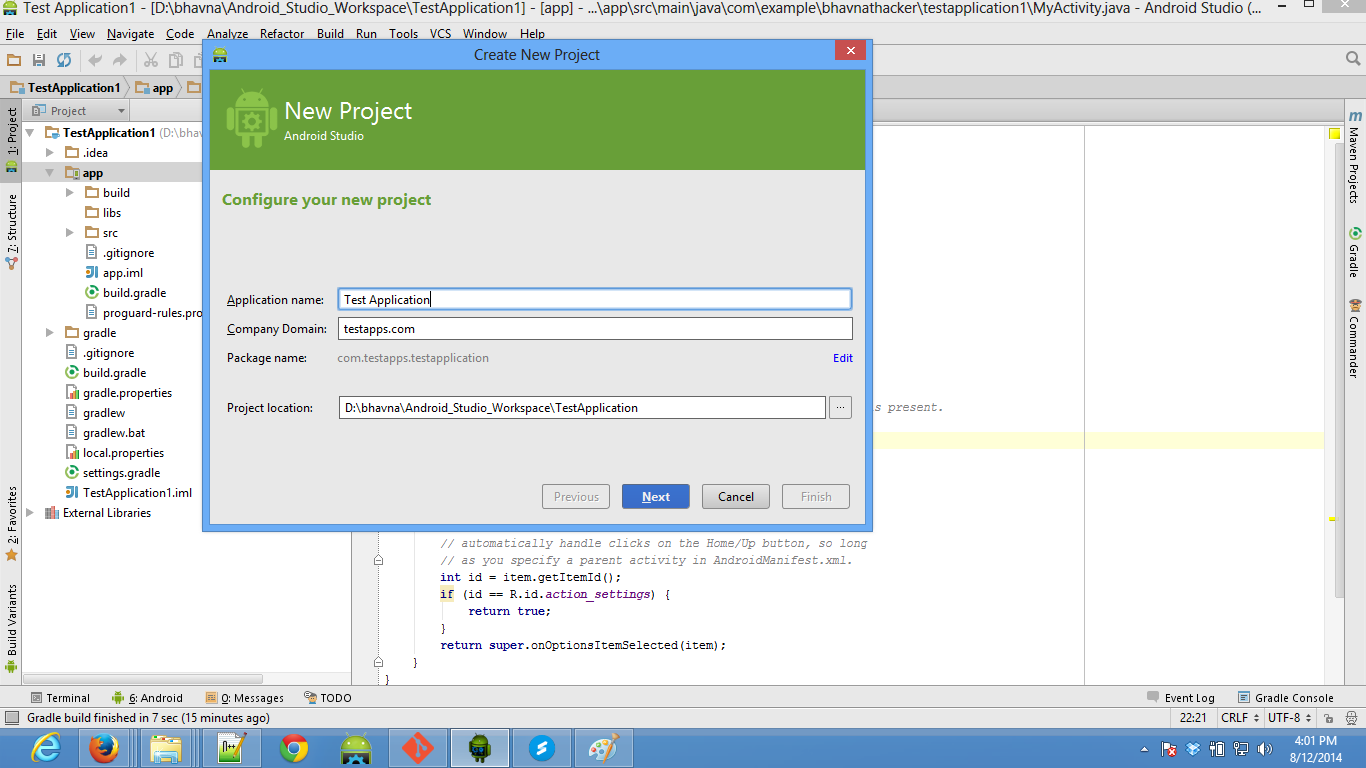Image resolution: width=1366 pixels, height=768 pixels.
Task: Click the Company Domain input field
Action: (x=595, y=328)
